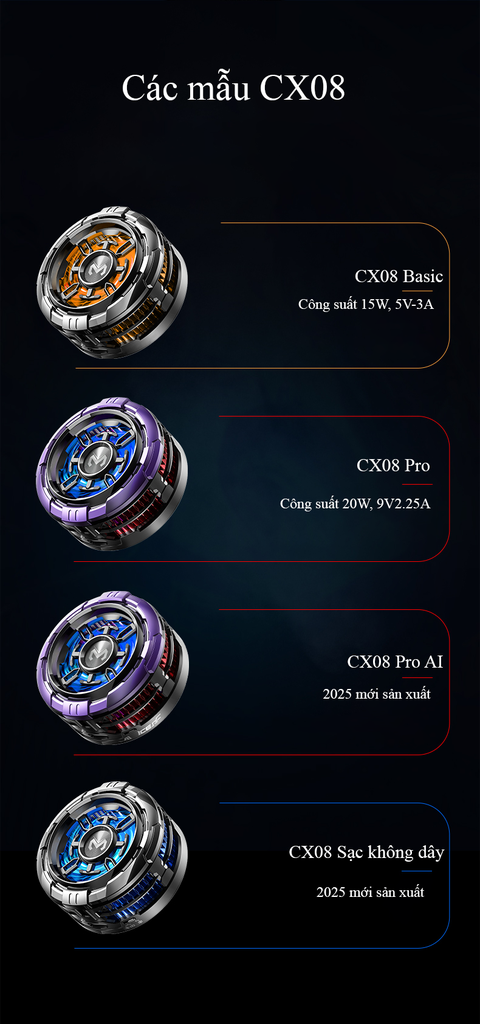This screenshot has width=480, height=1024.
Task: Click the orange underline beneath CX08 Basic
Action: [x=417, y=291]
